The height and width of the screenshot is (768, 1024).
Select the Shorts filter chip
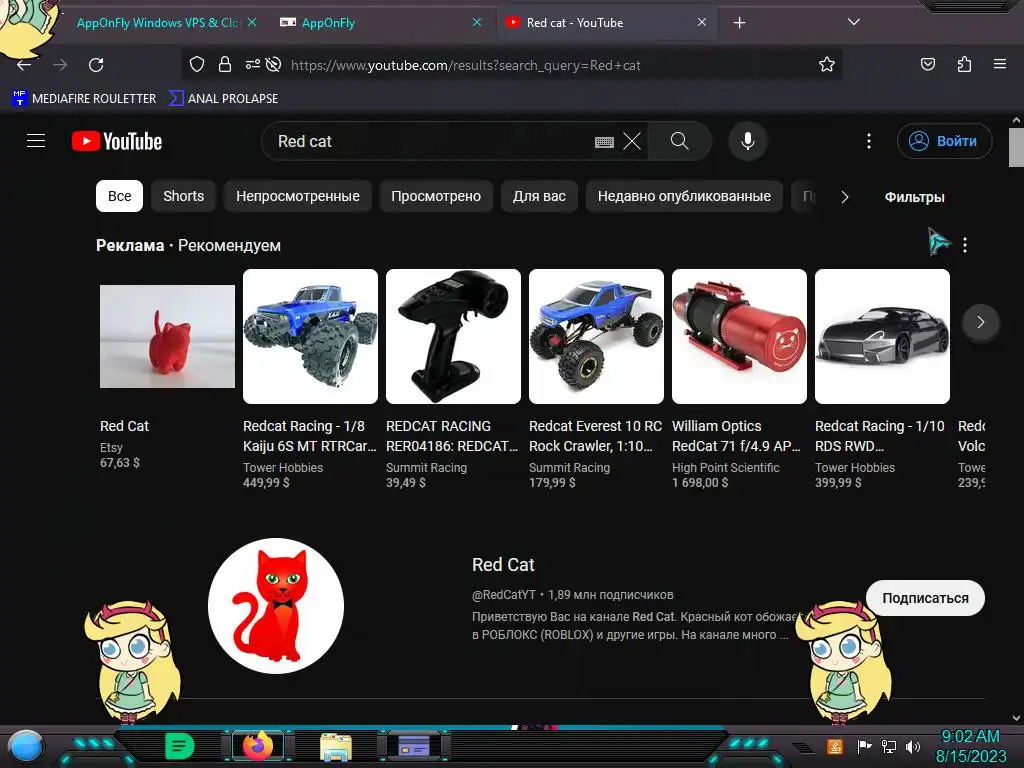184,196
